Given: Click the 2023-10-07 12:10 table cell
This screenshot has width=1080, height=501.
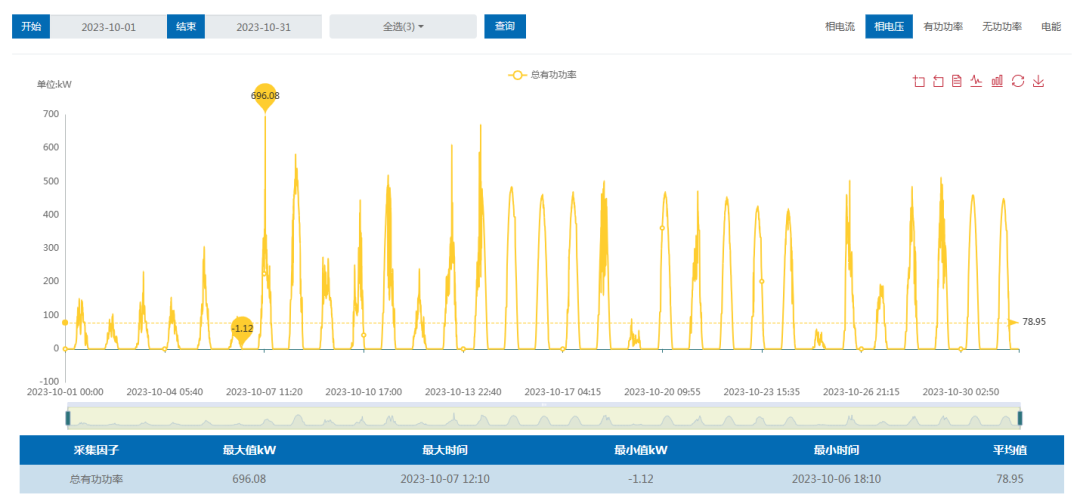Looking at the screenshot, I should tap(445, 479).
